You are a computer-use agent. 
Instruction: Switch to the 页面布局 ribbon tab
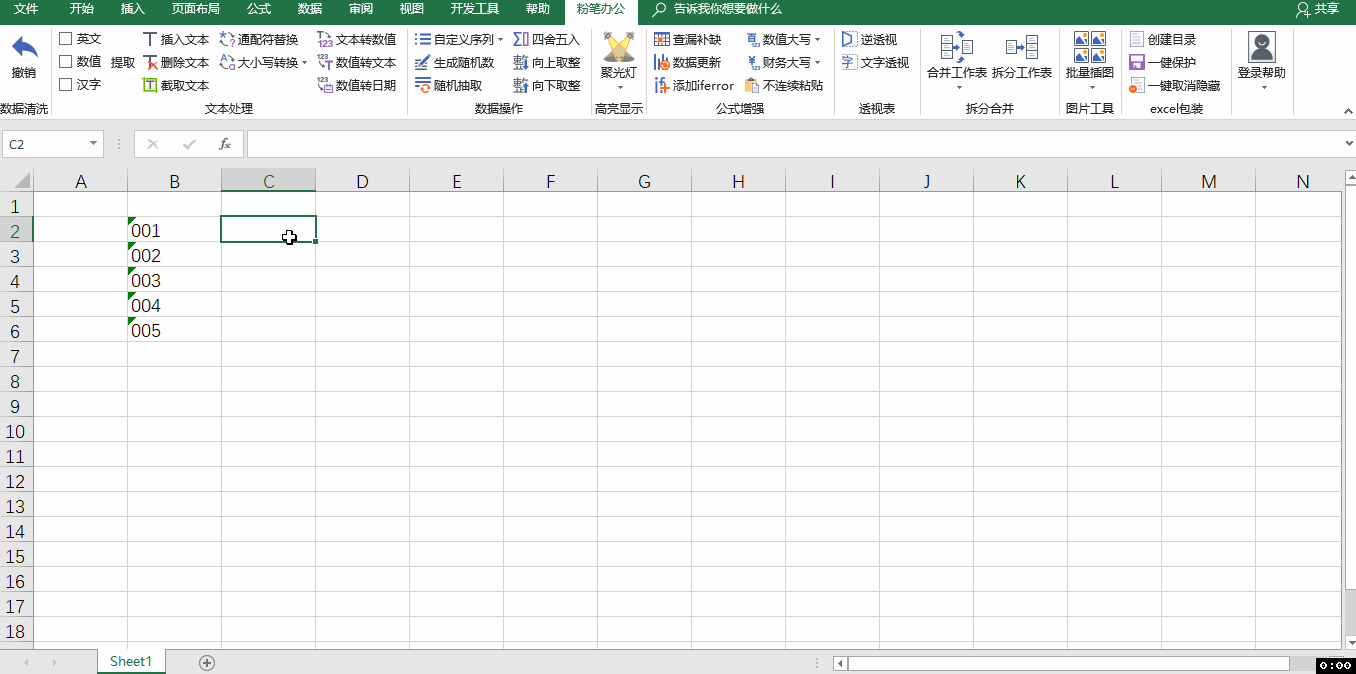coord(195,9)
